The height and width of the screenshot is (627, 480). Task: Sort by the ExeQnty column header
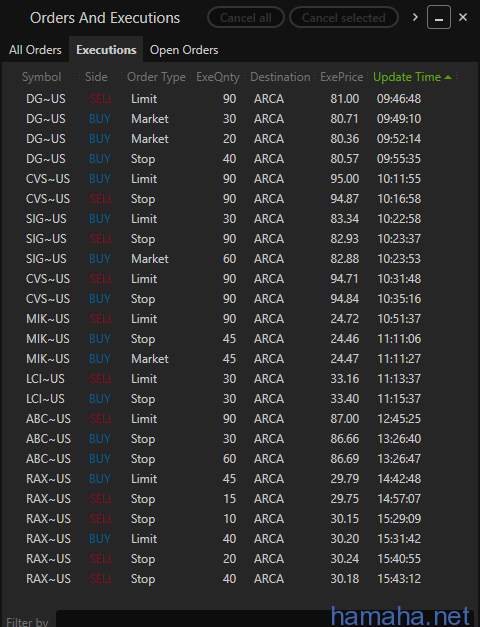click(218, 77)
